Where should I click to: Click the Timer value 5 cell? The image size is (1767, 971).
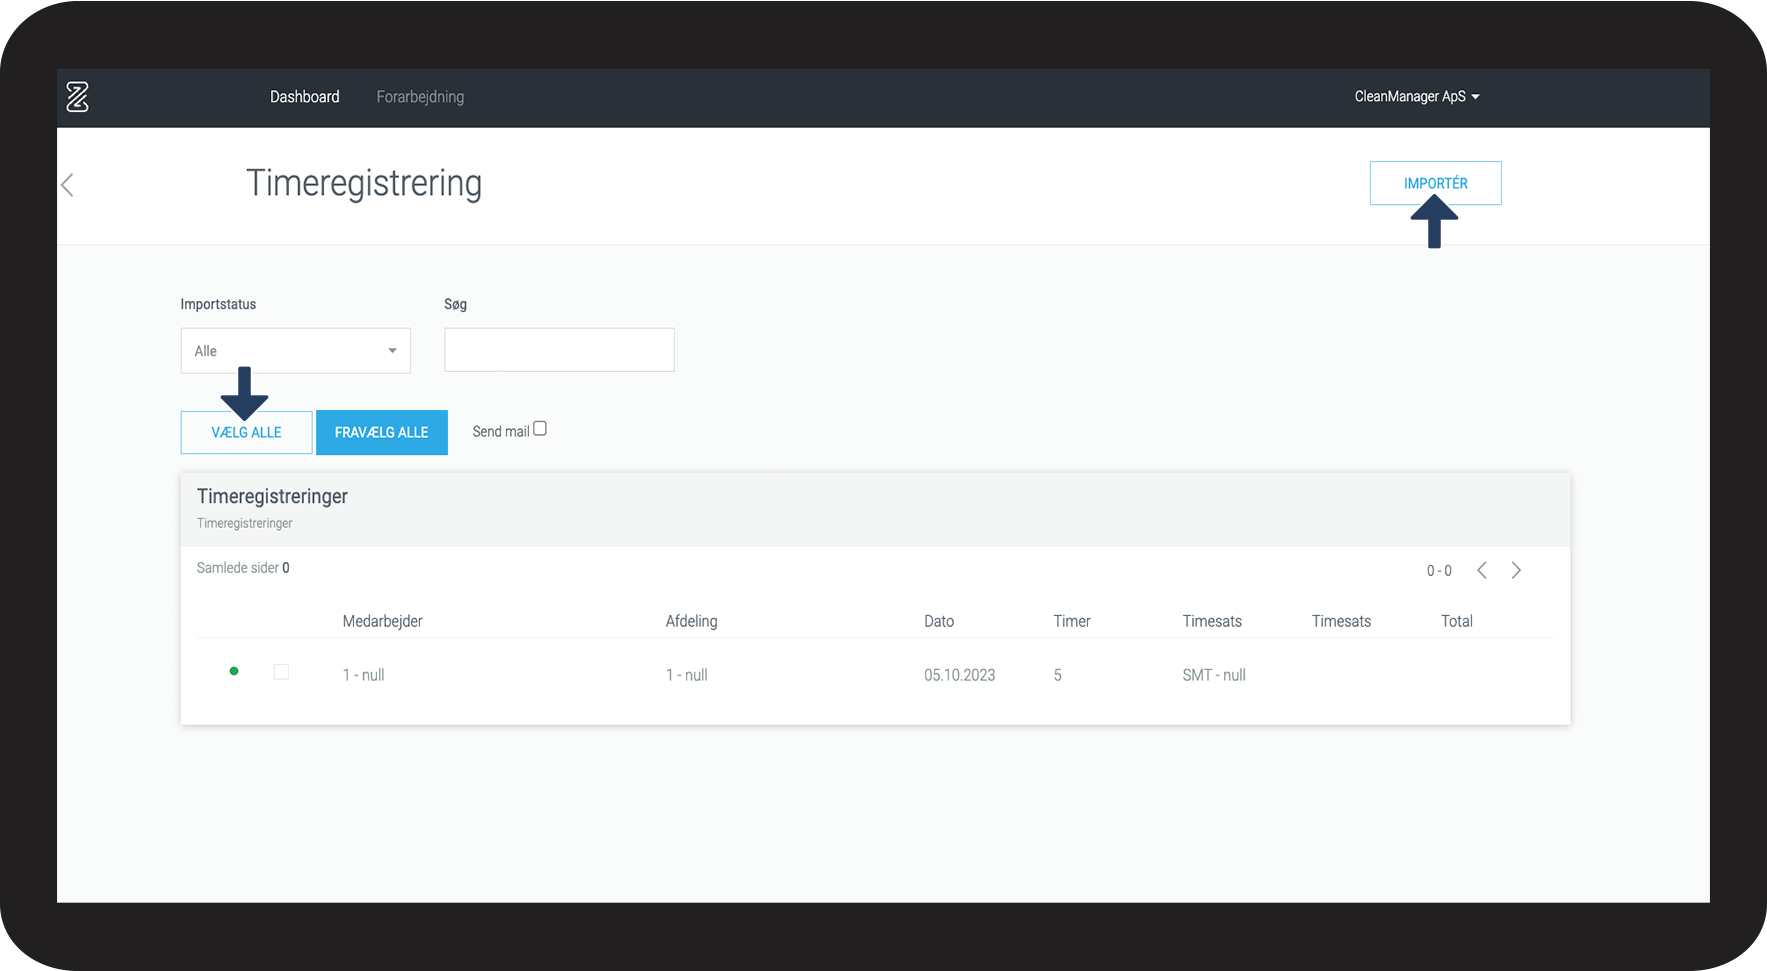pos(1057,675)
